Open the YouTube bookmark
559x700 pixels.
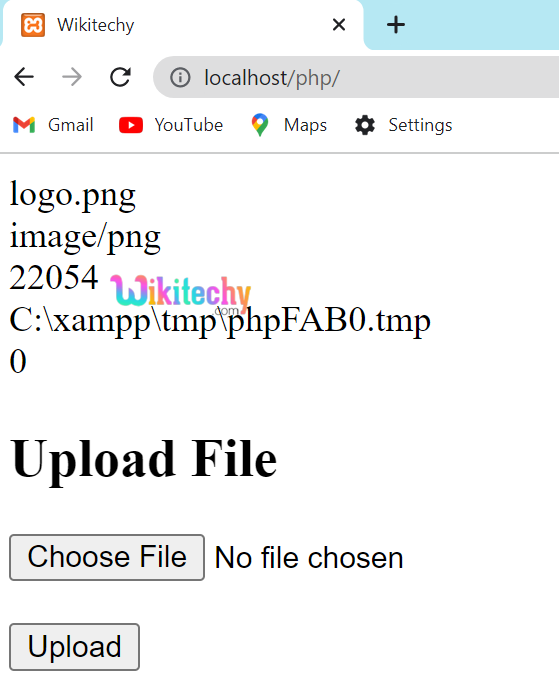pos(171,125)
